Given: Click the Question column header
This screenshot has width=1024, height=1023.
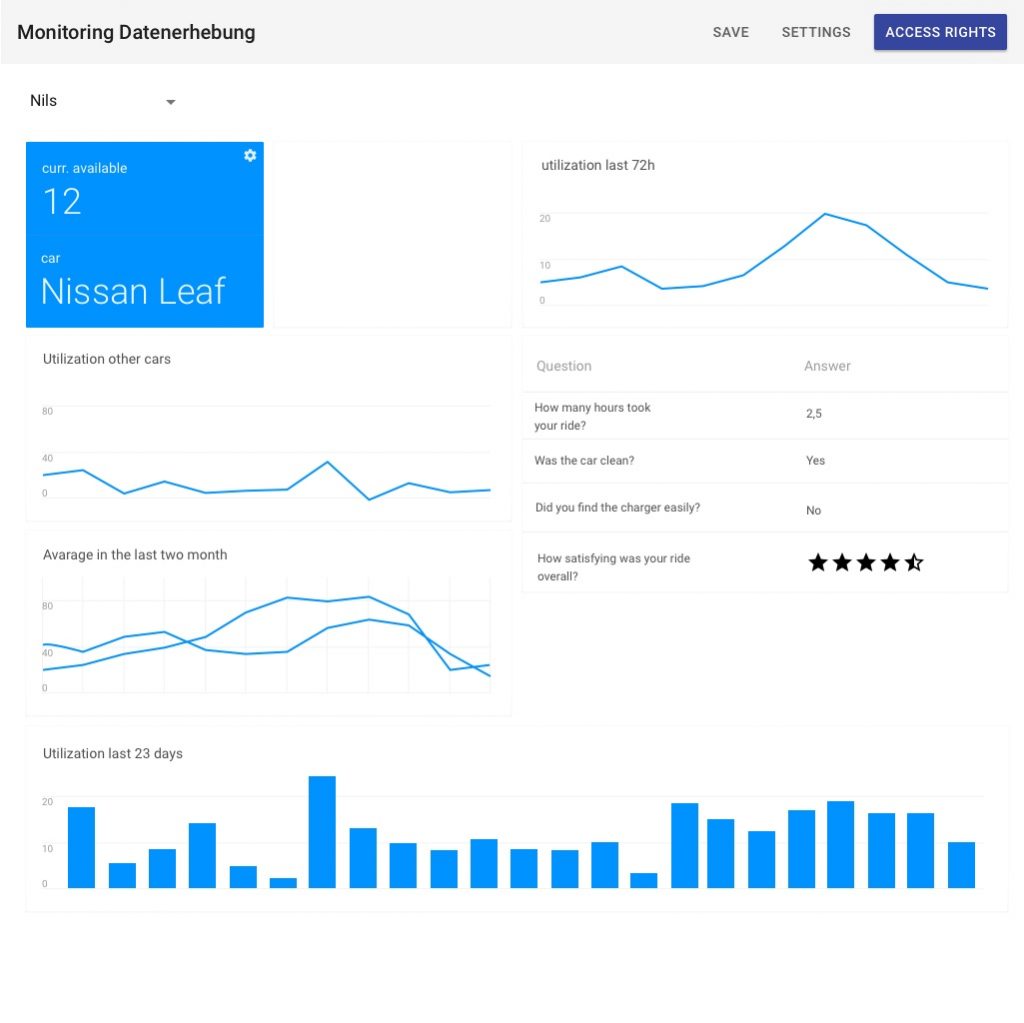Looking at the screenshot, I should click(x=564, y=366).
